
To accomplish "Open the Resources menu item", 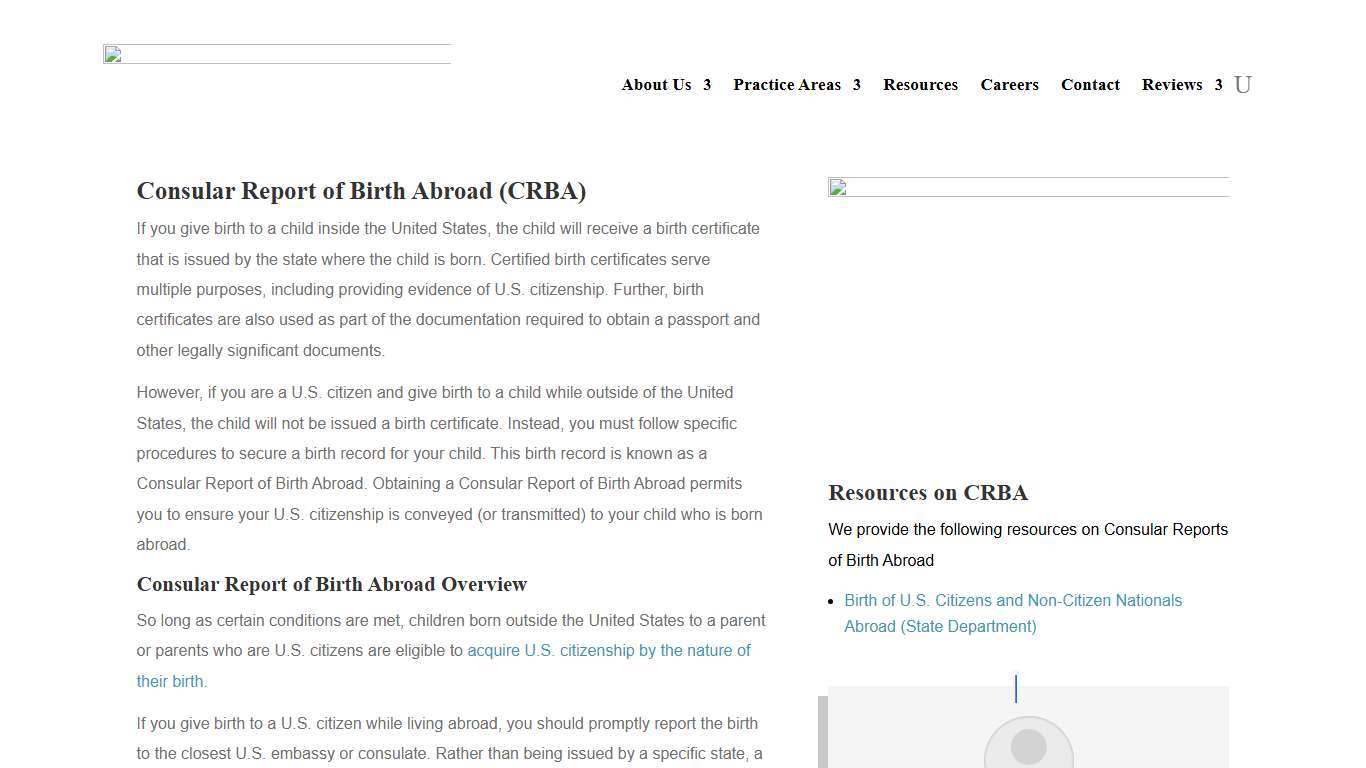I will (920, 85).
